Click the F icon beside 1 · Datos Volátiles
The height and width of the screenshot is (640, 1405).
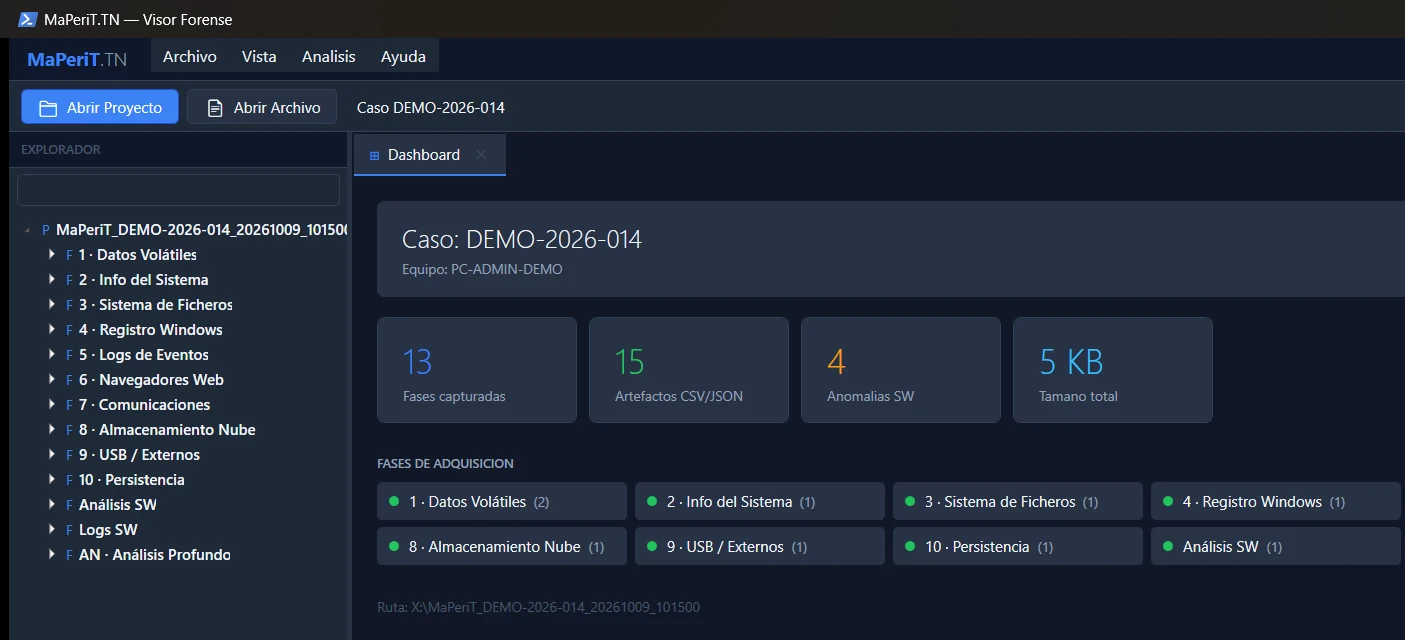point(69,255)
